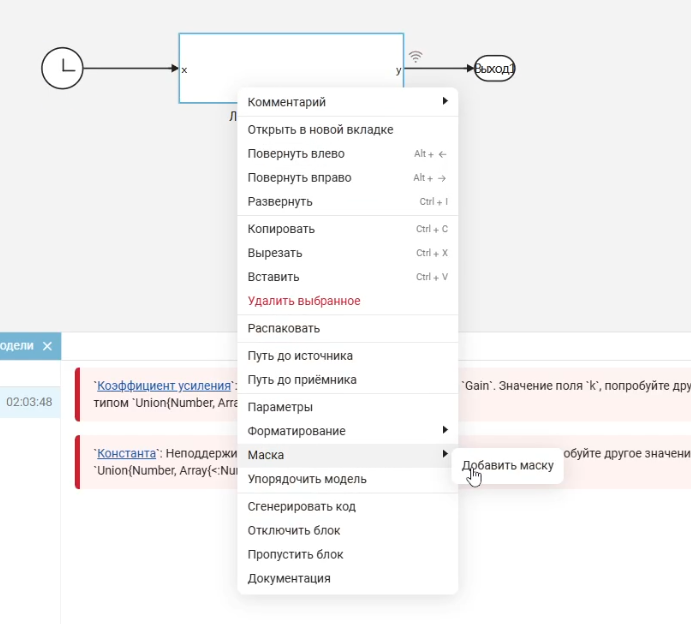Select the 02:03:48 log timestamp entry
The width and height of the screenshot is (691, 624).
29,402
